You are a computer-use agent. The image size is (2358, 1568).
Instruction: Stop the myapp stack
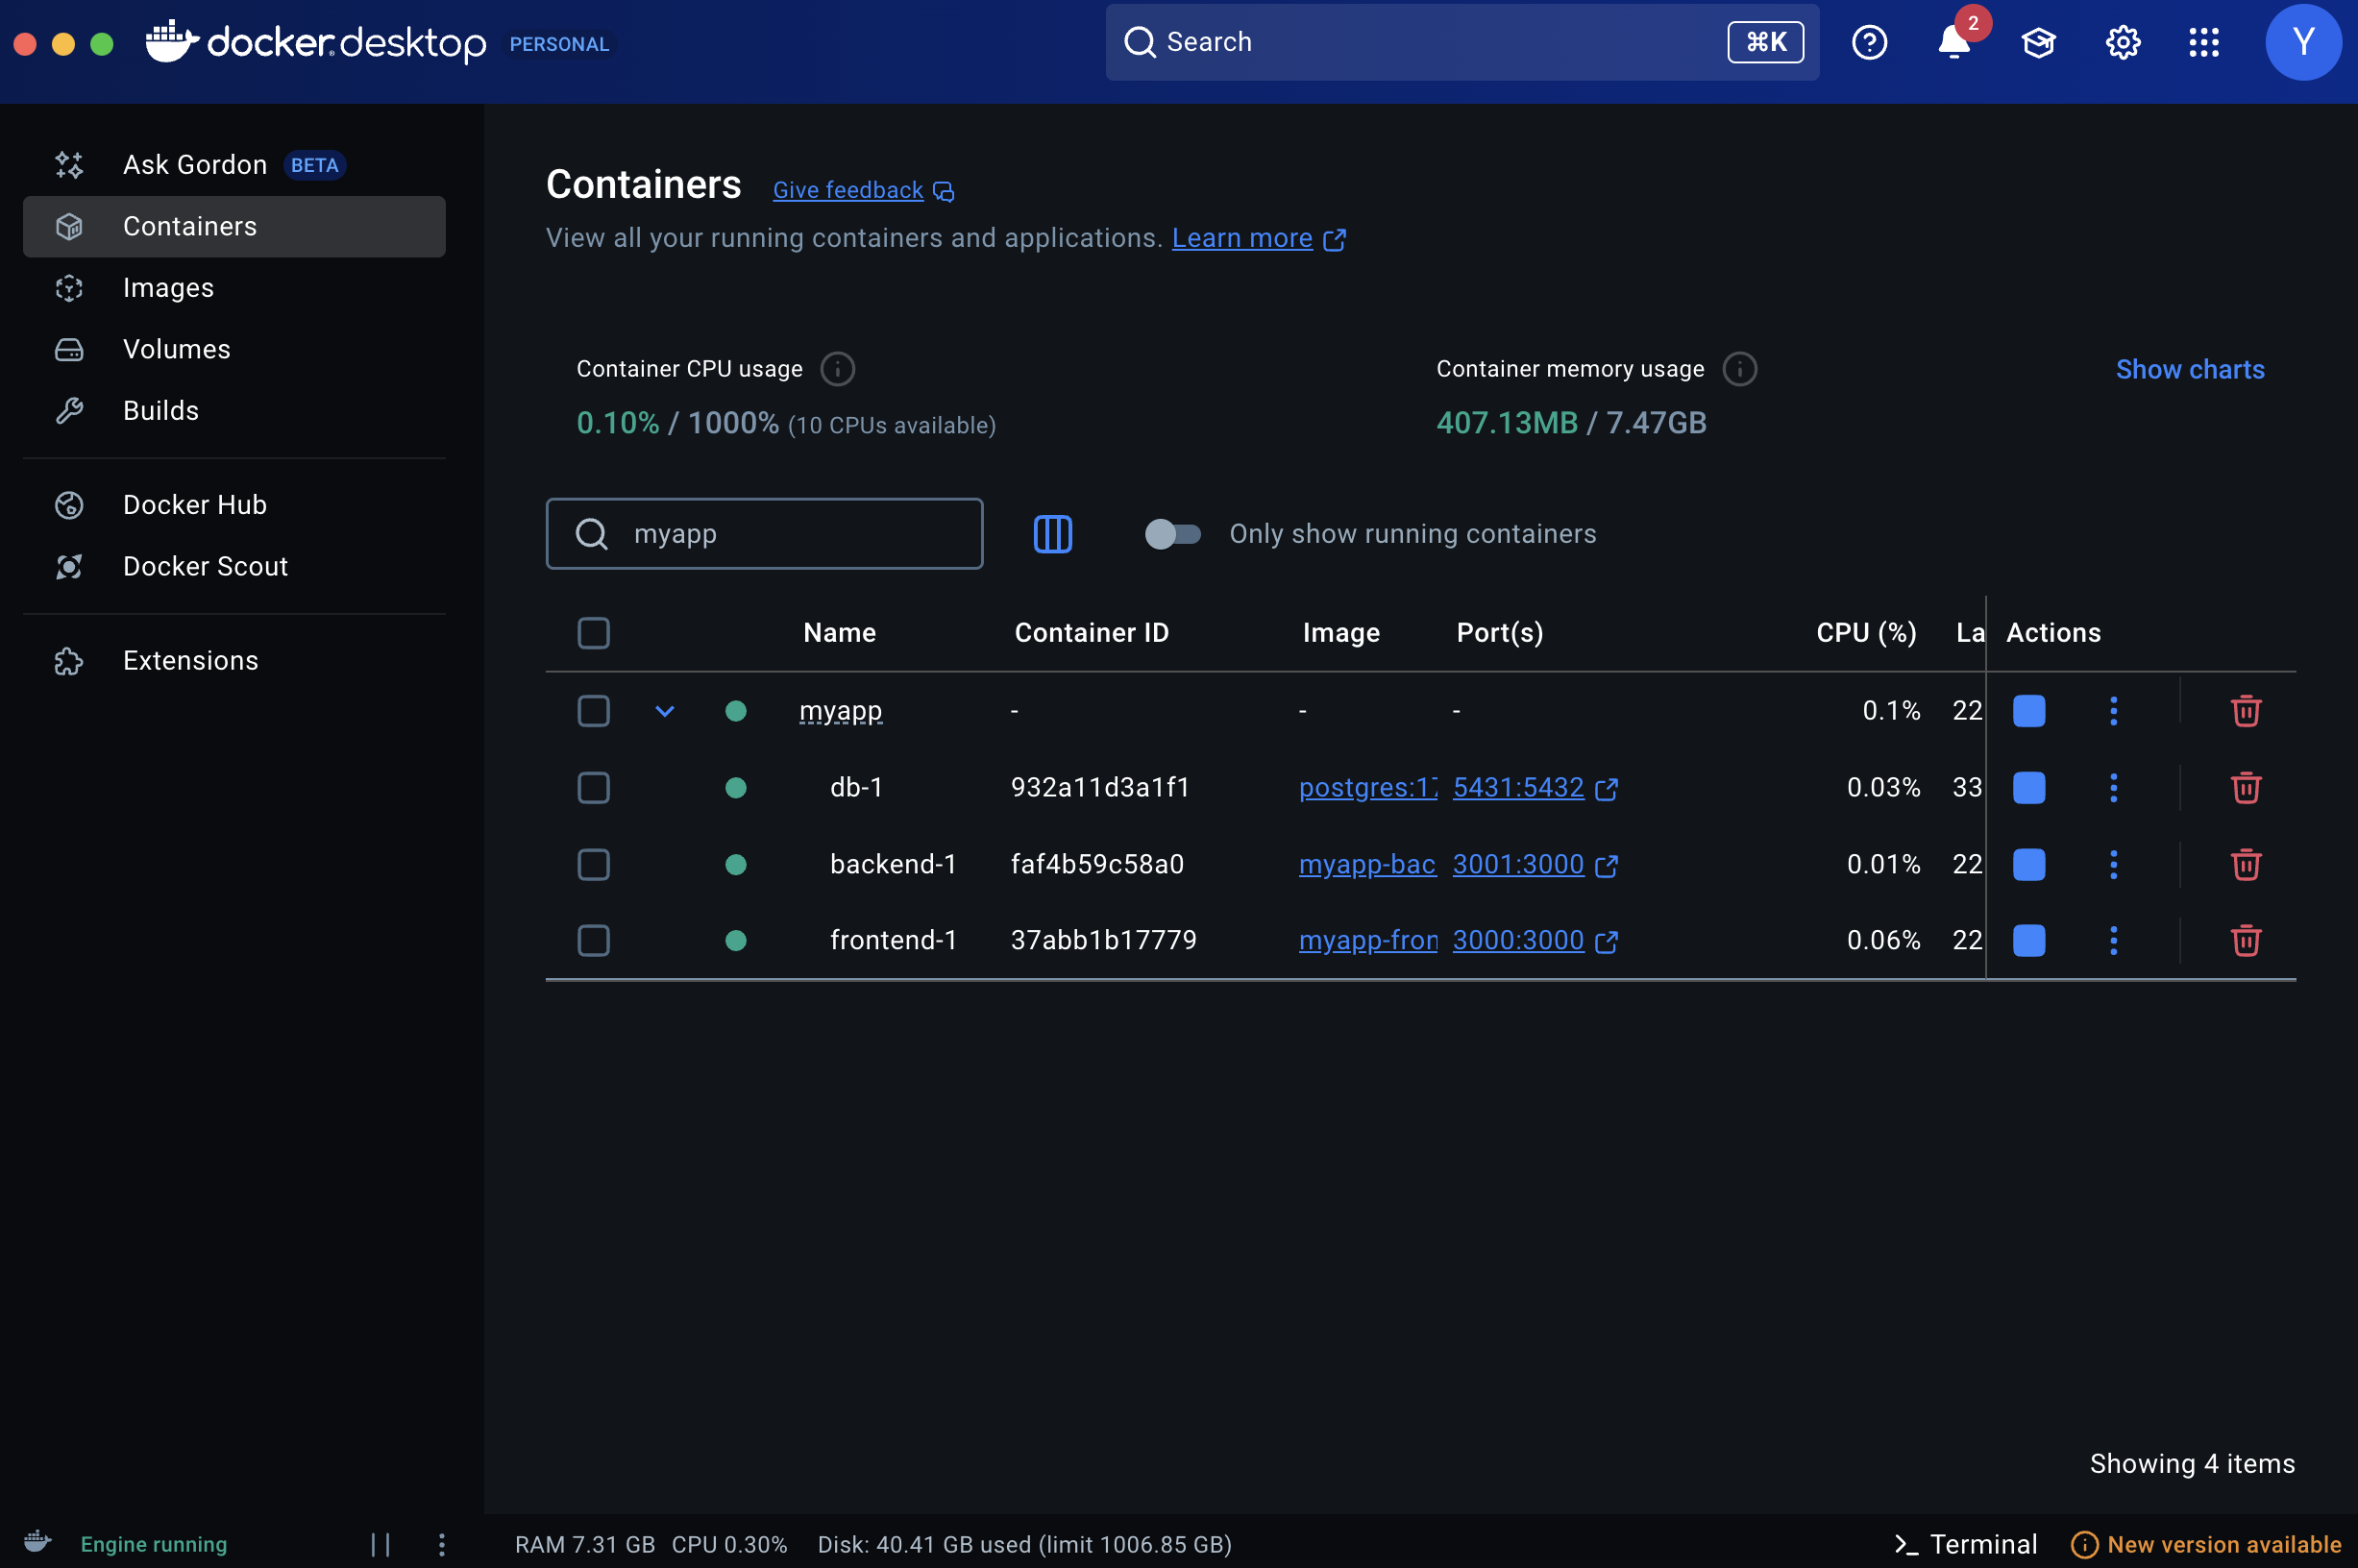[2028, 711]
